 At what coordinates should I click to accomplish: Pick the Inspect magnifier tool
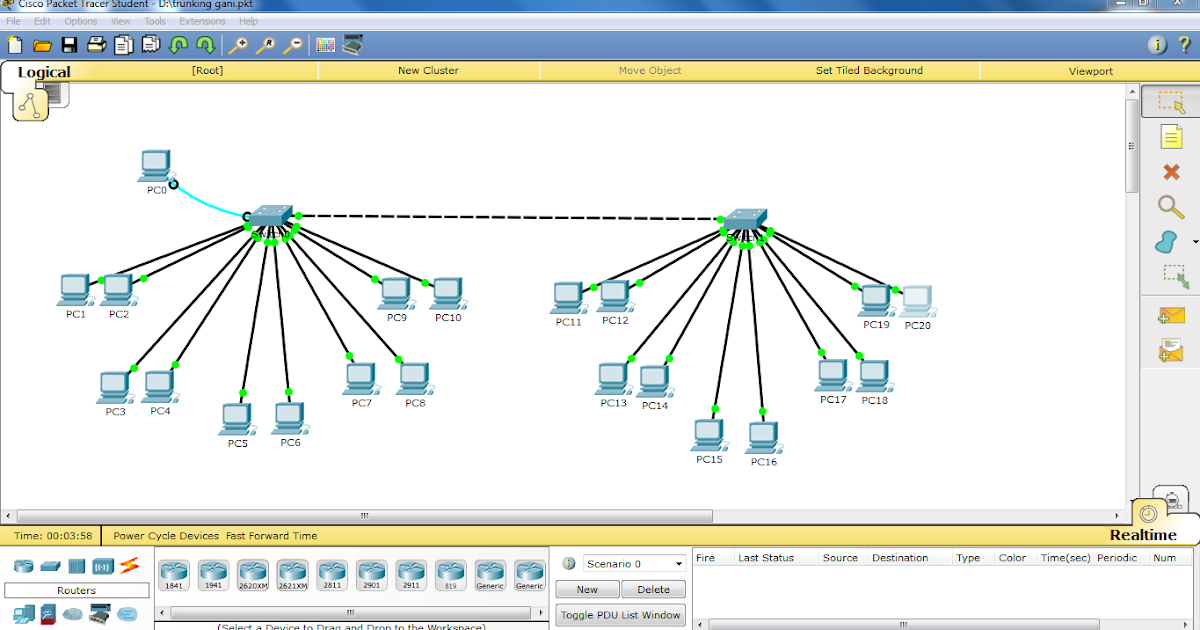[x=1171, y=207]
